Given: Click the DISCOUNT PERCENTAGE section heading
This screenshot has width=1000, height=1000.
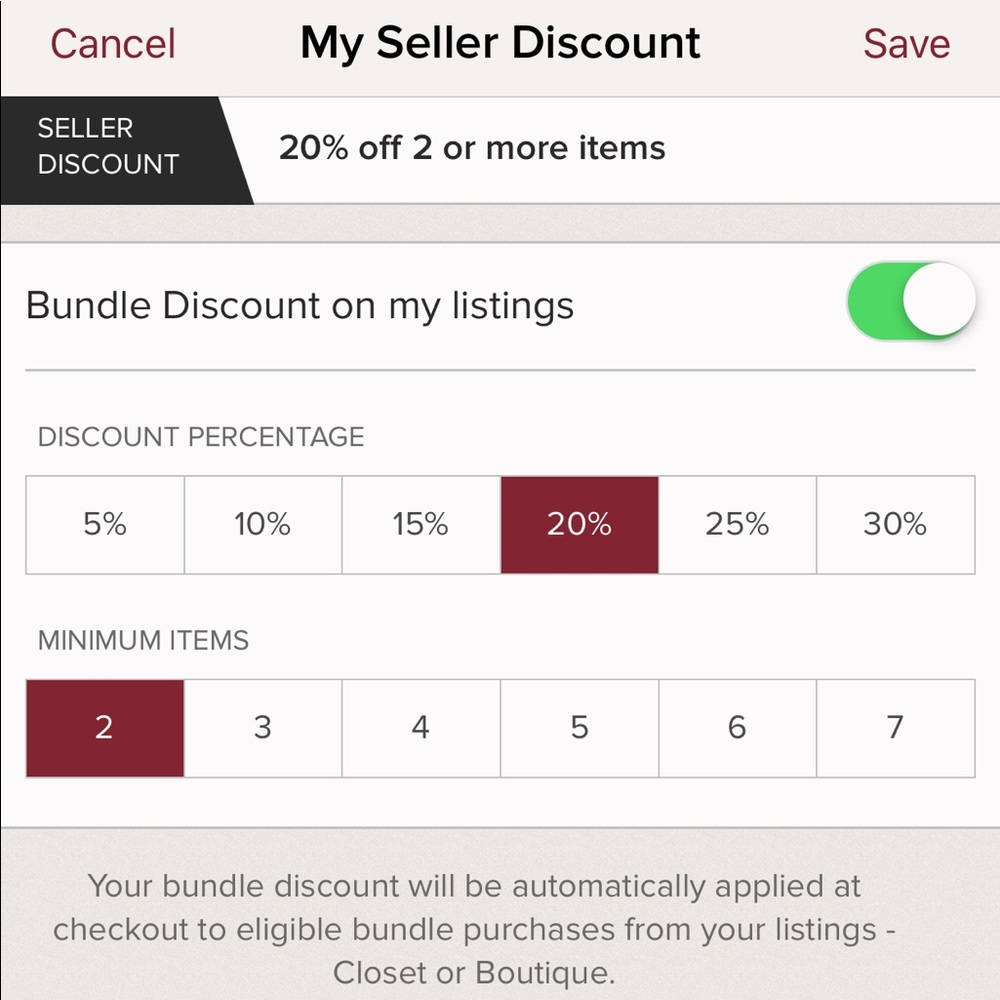Looking at the screenshot, I should coord(201,436).
